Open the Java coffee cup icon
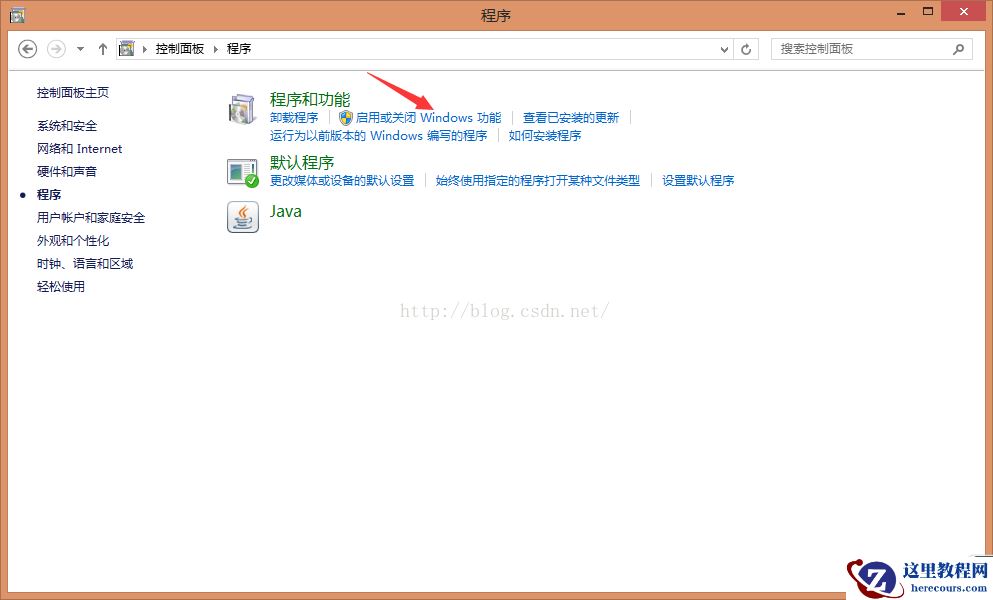This screenshot has width=993, height=600. pos(241,218)
